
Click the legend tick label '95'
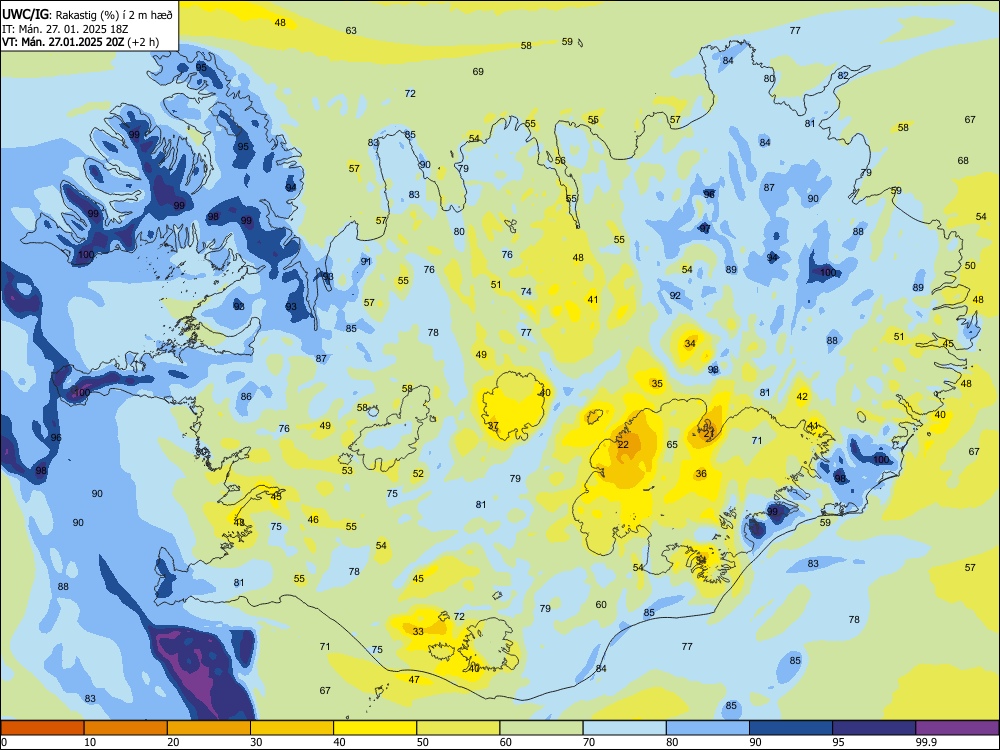pyautogui.click(x=839, y=742)
